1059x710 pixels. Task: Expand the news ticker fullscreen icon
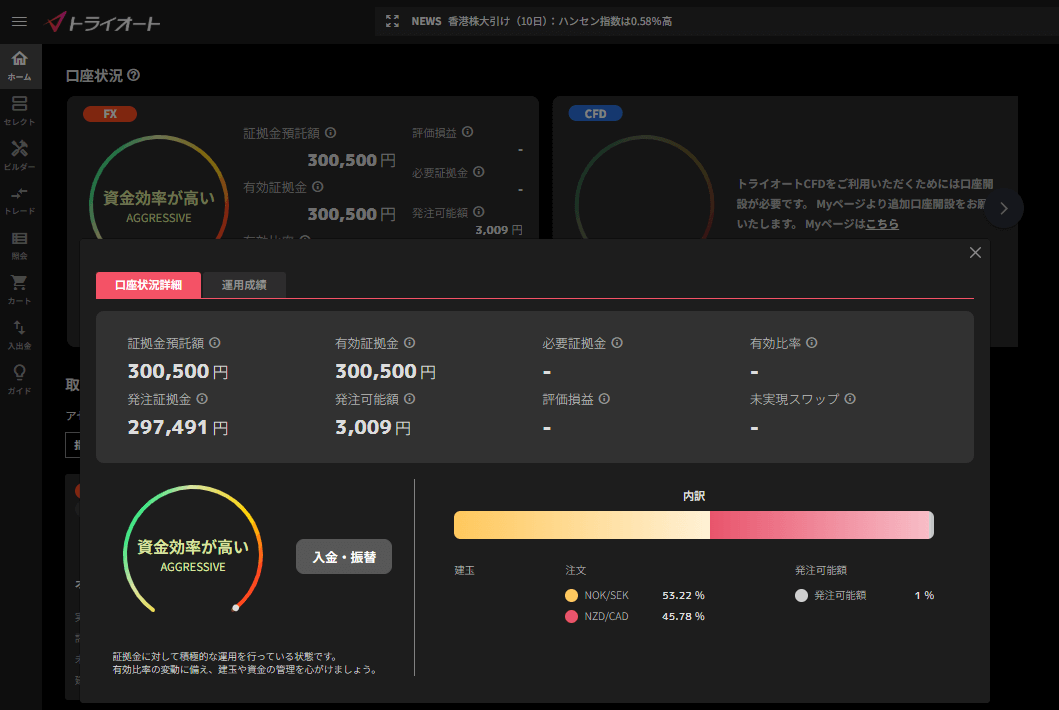pos(392,21)
